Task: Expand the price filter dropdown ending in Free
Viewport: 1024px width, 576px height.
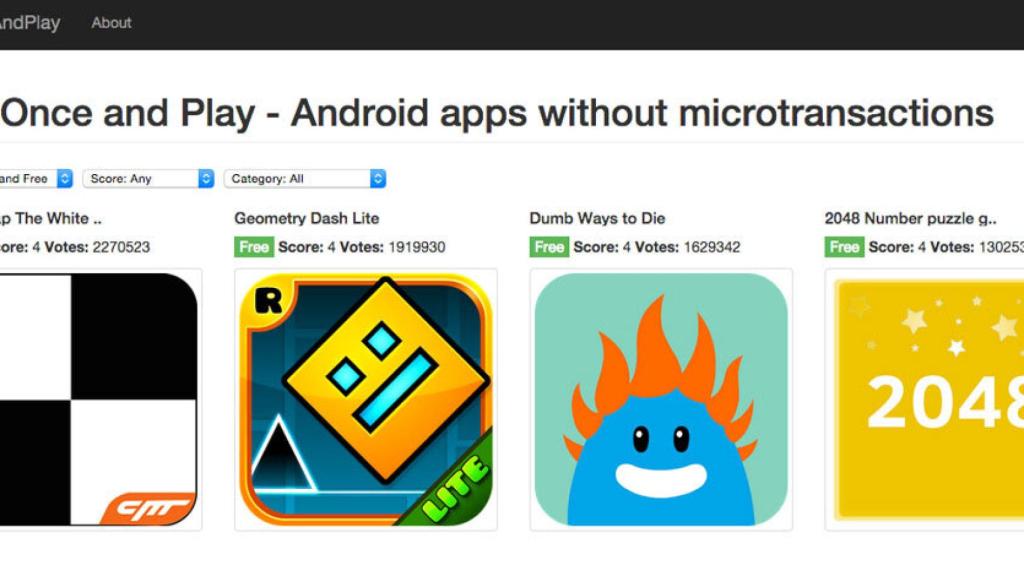Action: click(x=36, y=178)
